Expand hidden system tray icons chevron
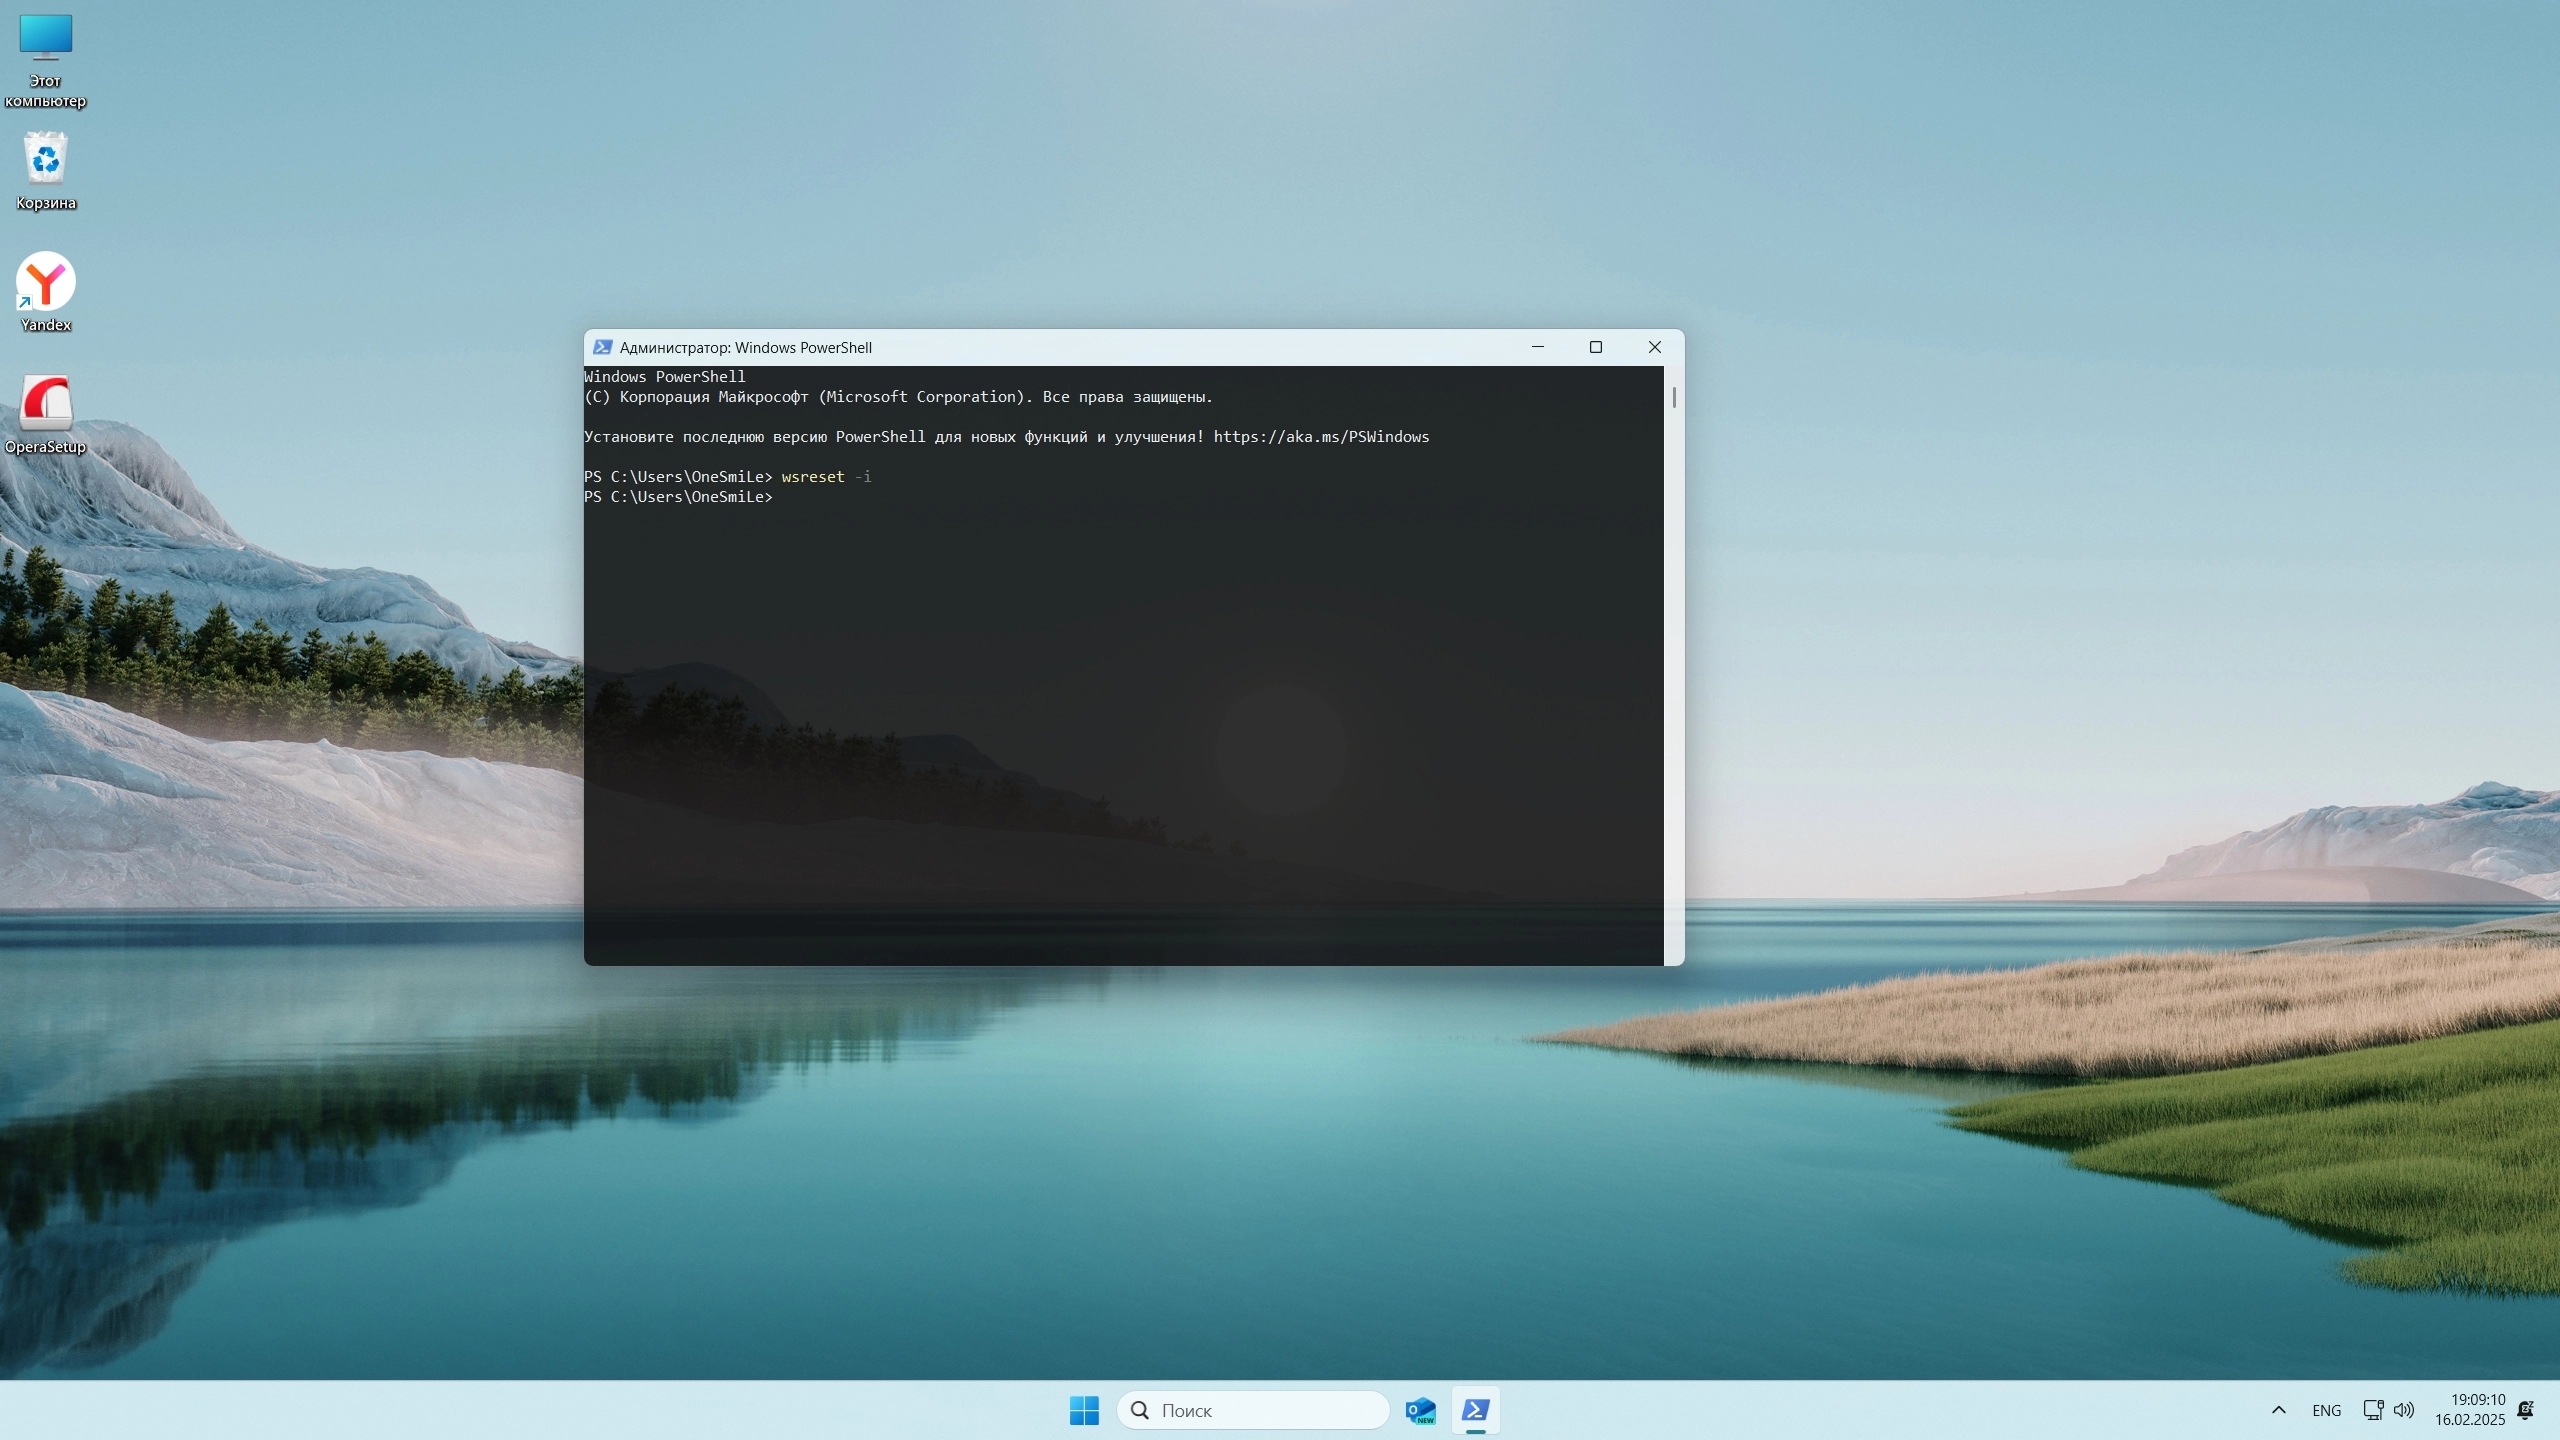 (x=2279, y=1410)
